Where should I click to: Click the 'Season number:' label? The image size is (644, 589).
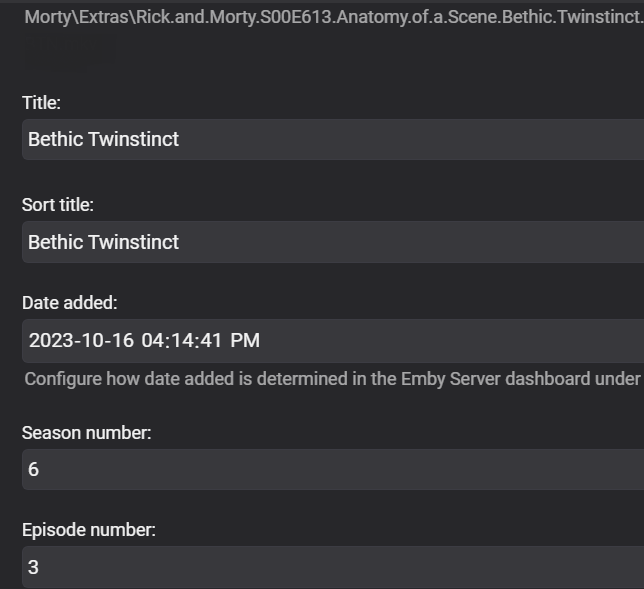87,433
